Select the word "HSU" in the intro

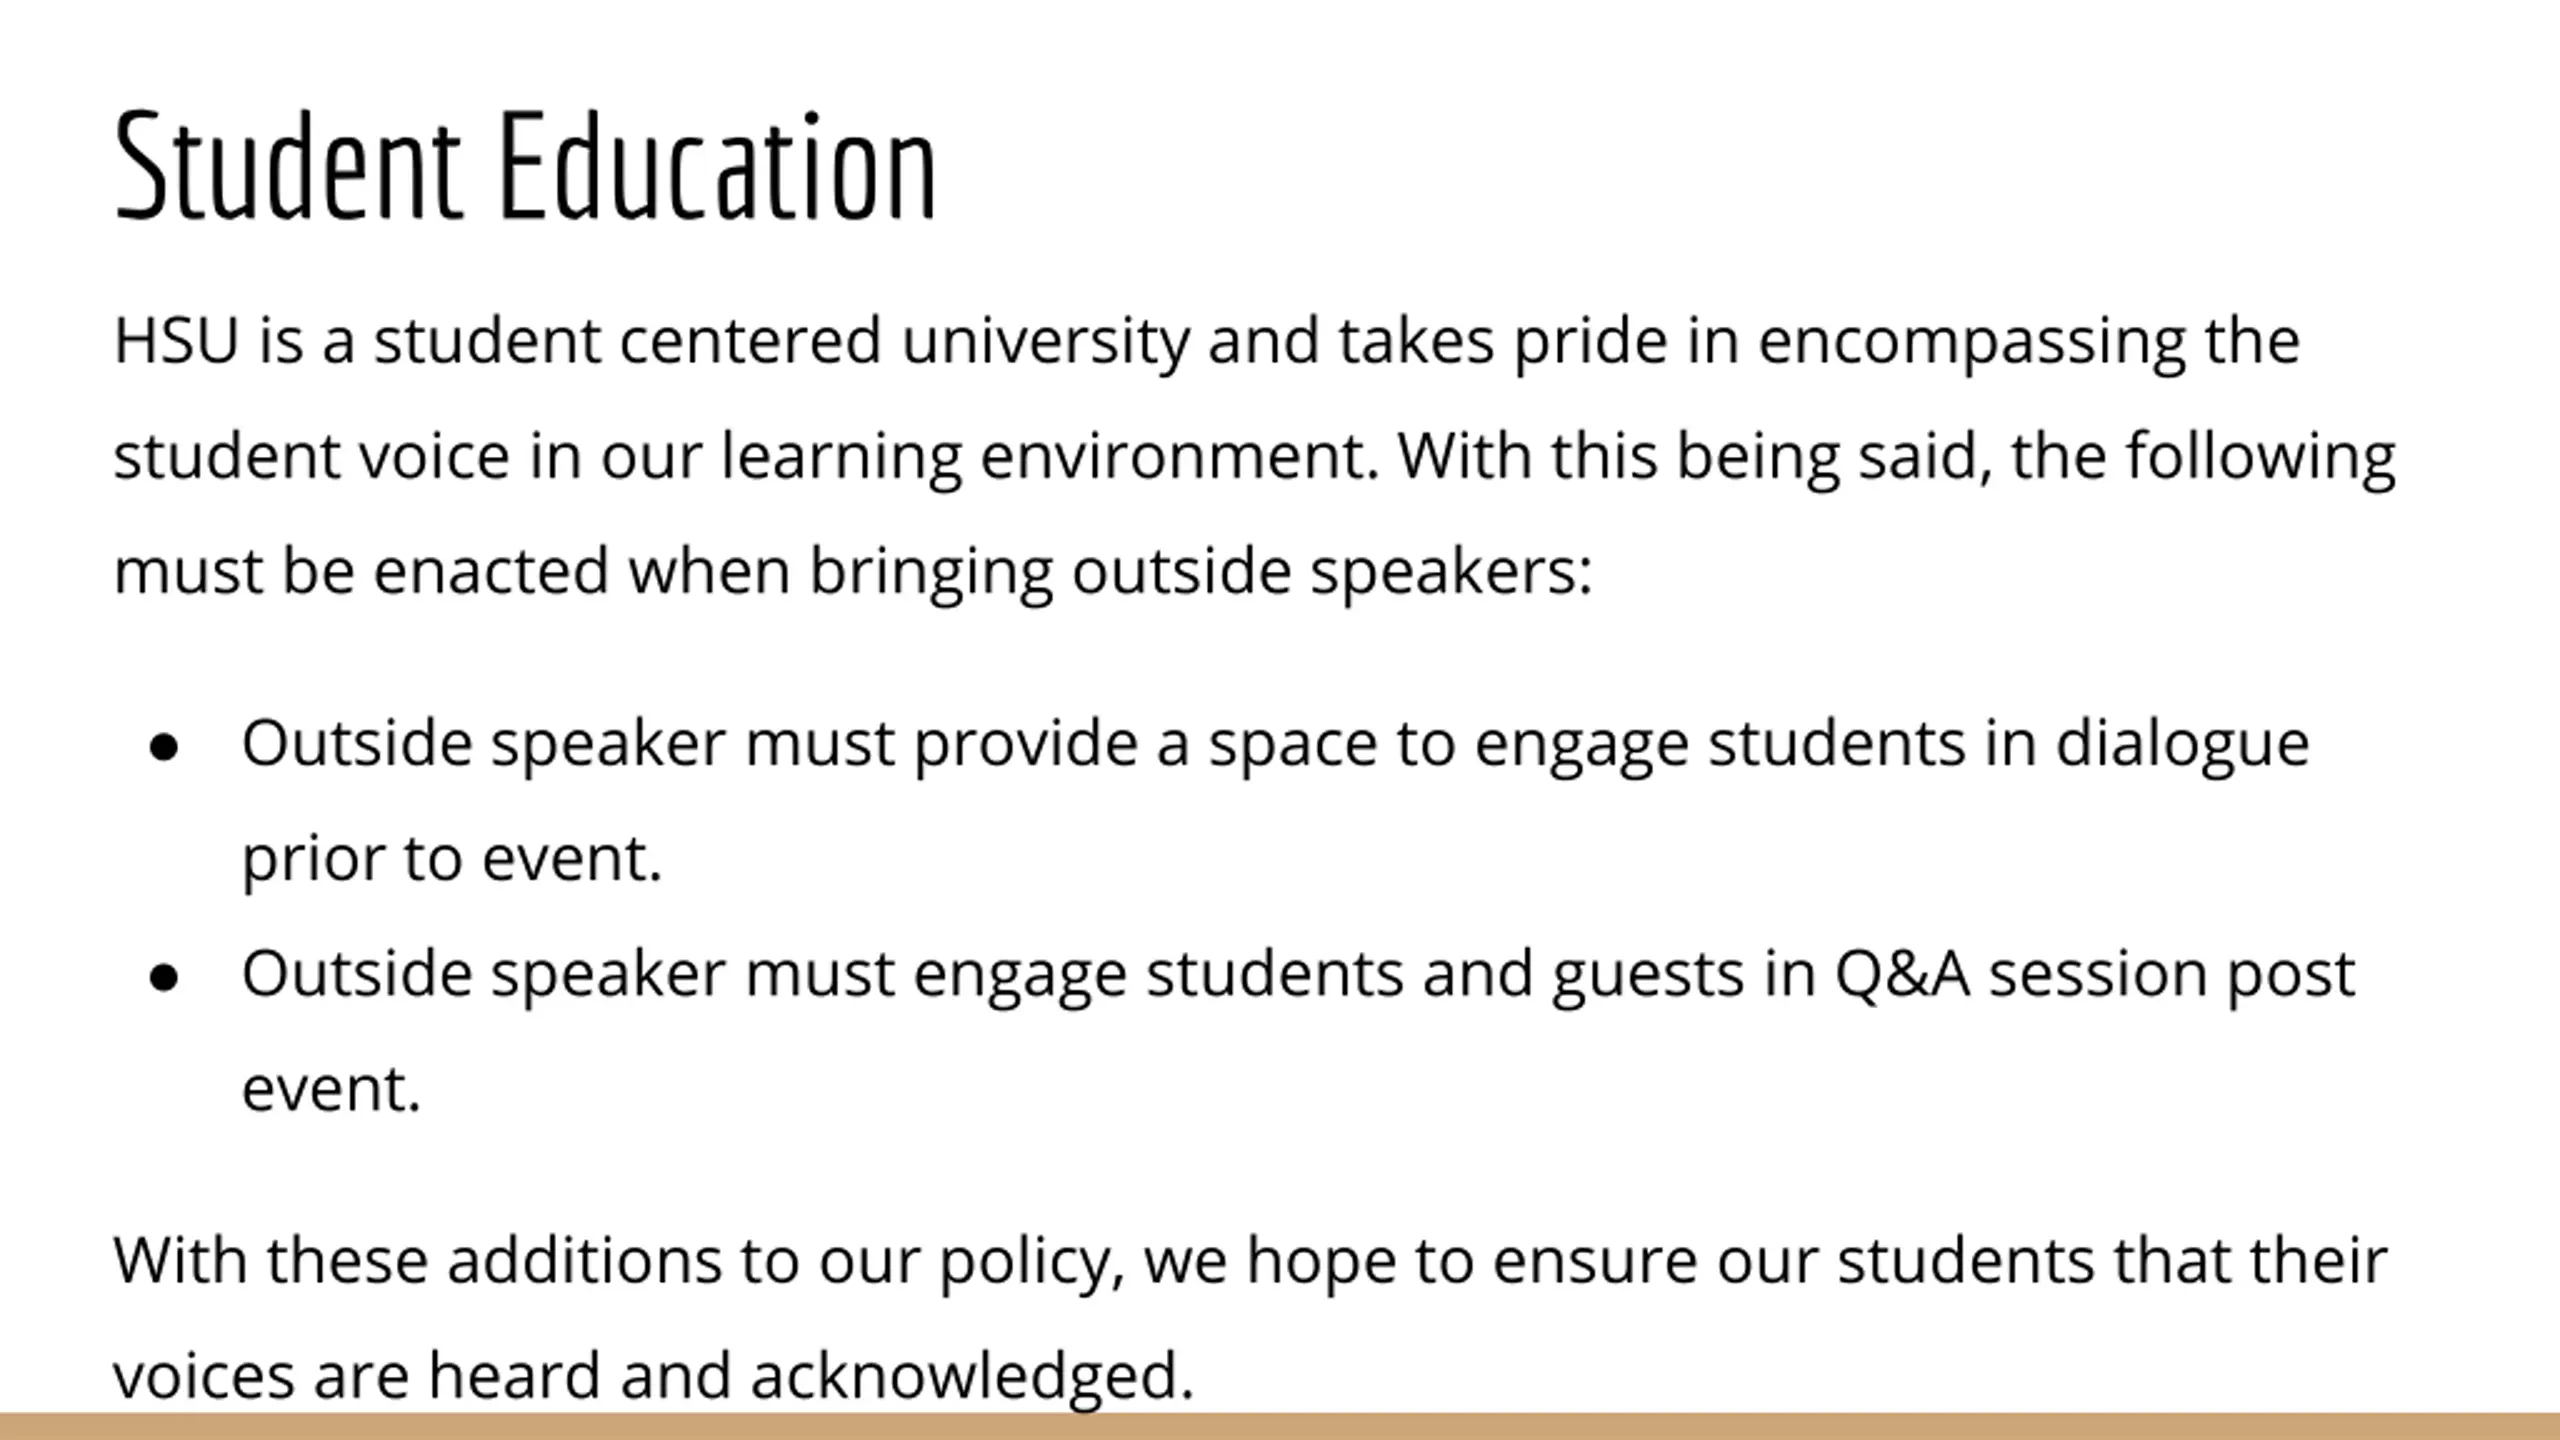point(176,340)
